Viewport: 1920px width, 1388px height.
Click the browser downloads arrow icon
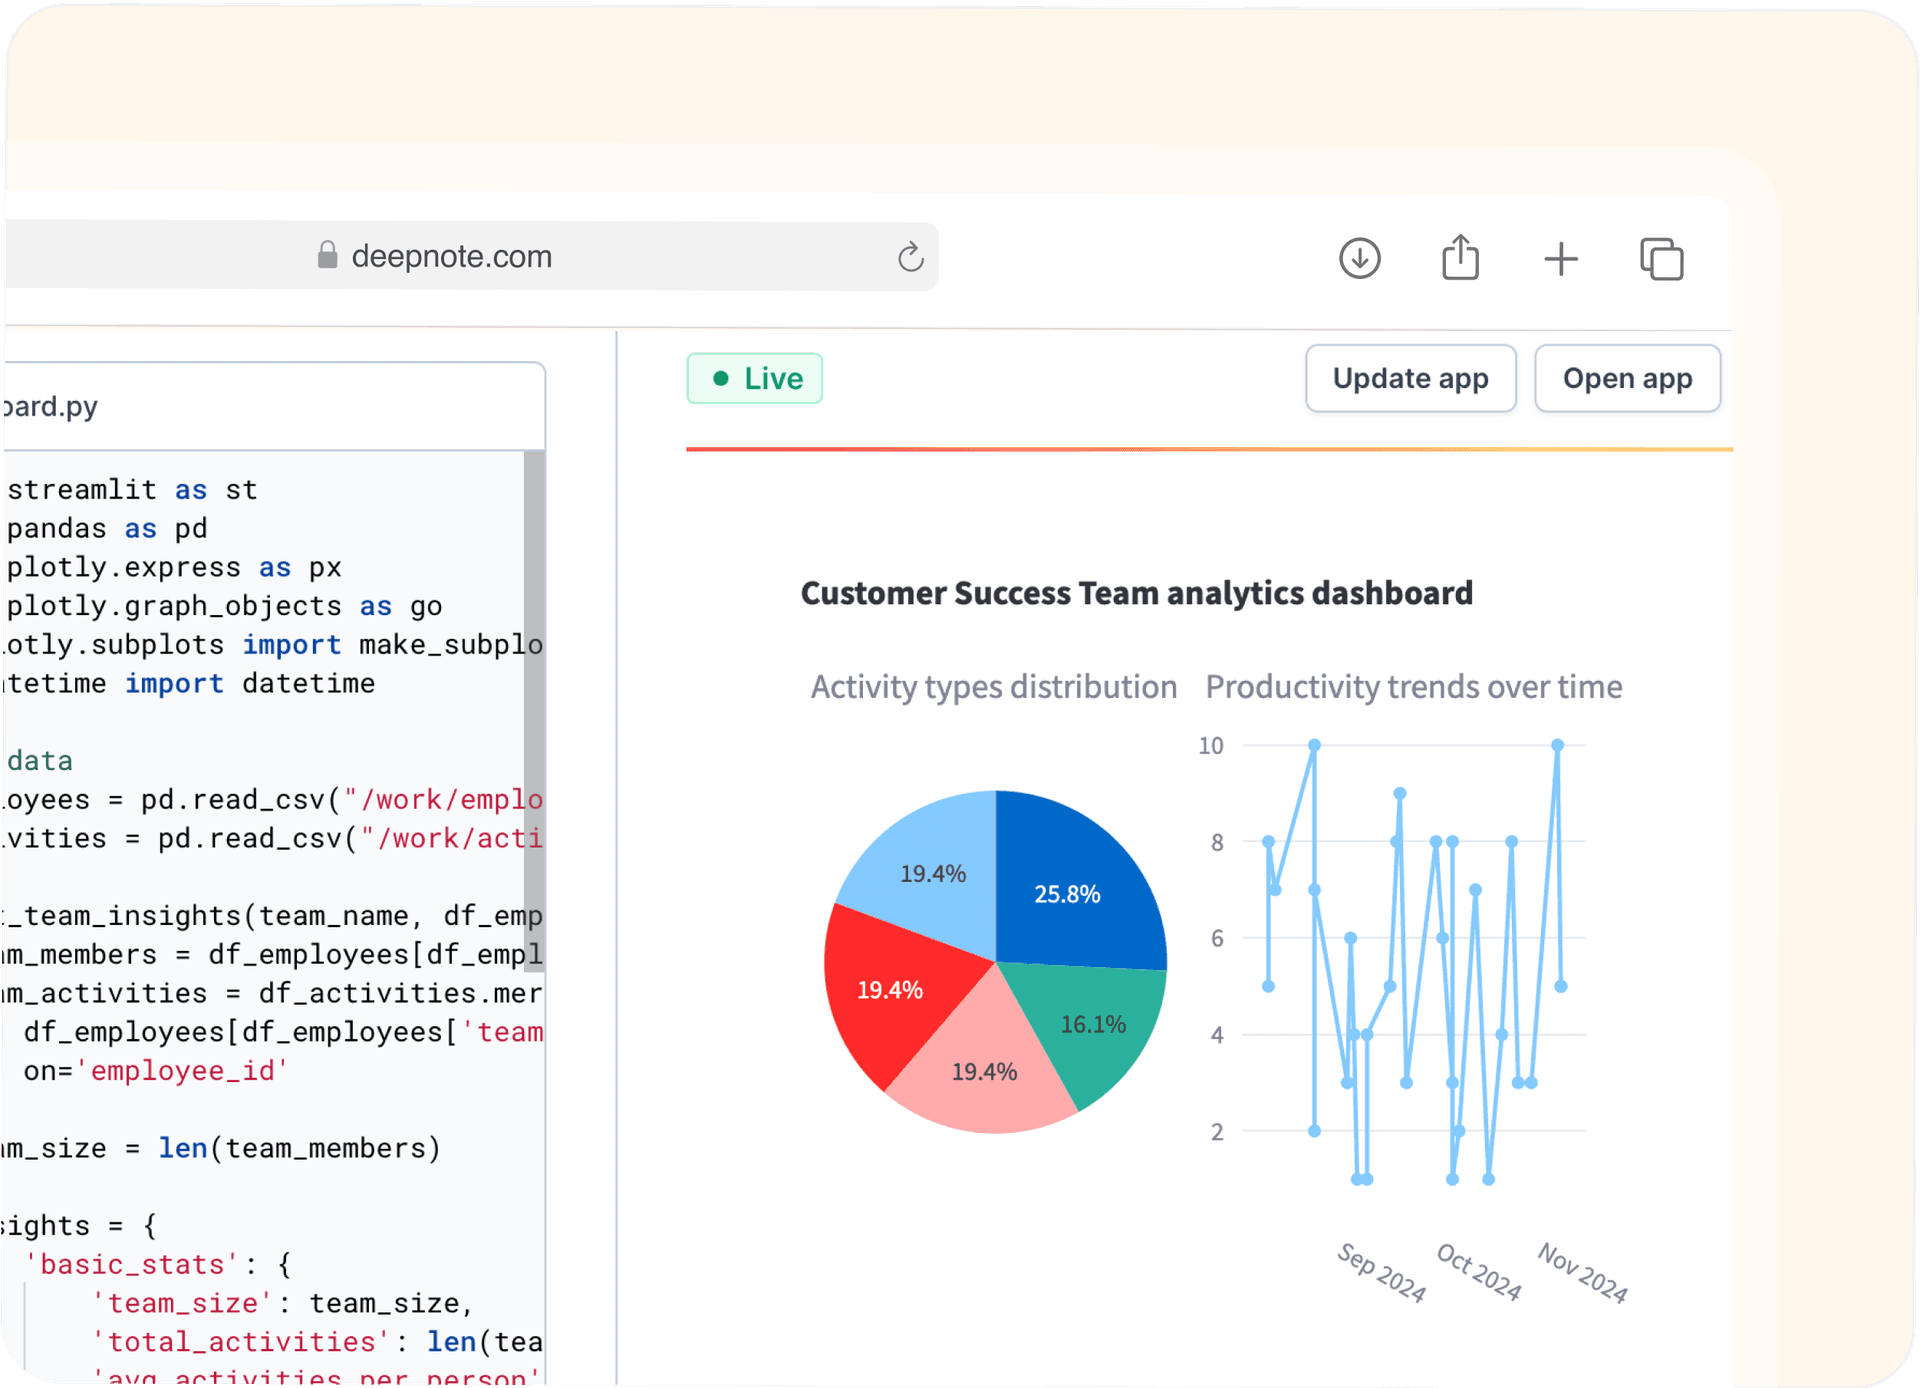(x=1359, y=258)
